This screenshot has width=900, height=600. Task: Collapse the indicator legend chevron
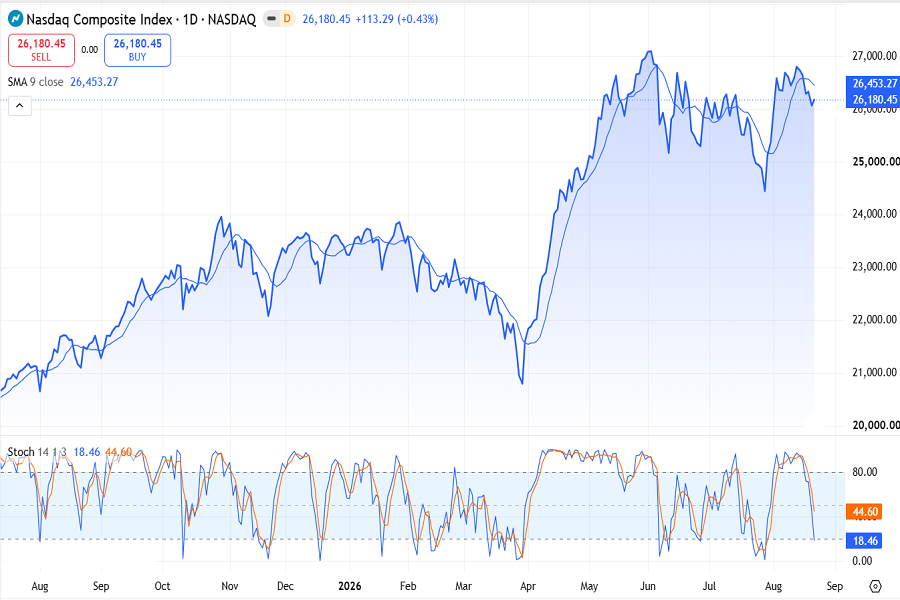(20, 106)
